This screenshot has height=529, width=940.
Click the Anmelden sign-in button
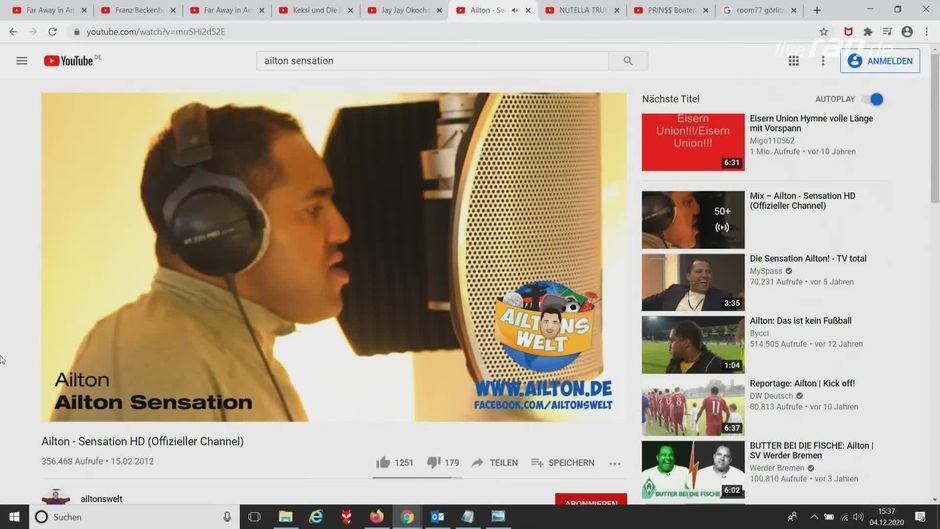point(880,61)
